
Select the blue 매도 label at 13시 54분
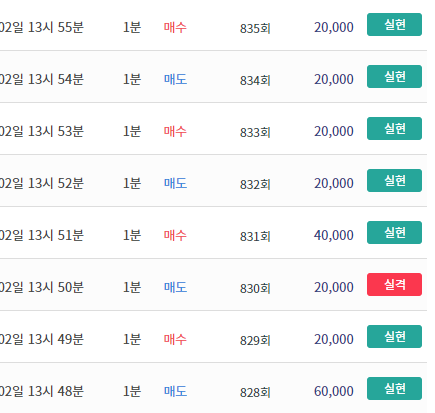click(175, 79)
